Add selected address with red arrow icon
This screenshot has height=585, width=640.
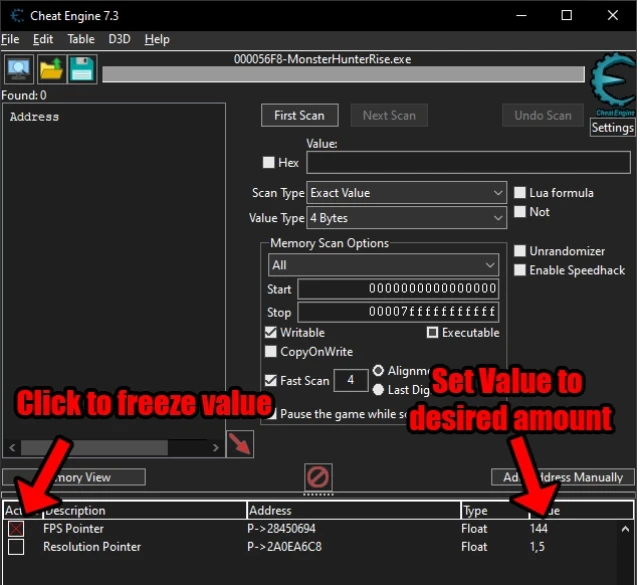tap(240, 444)
